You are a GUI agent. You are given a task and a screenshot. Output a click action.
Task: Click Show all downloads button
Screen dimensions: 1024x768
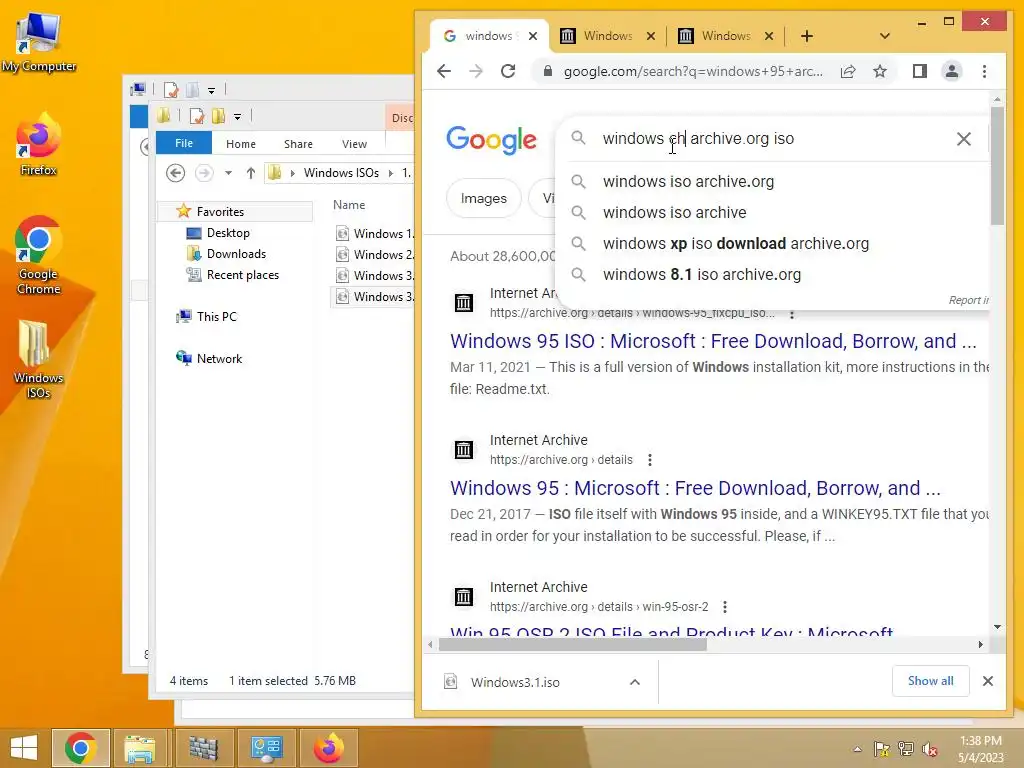pyautogui.click(x=930, y=681)
